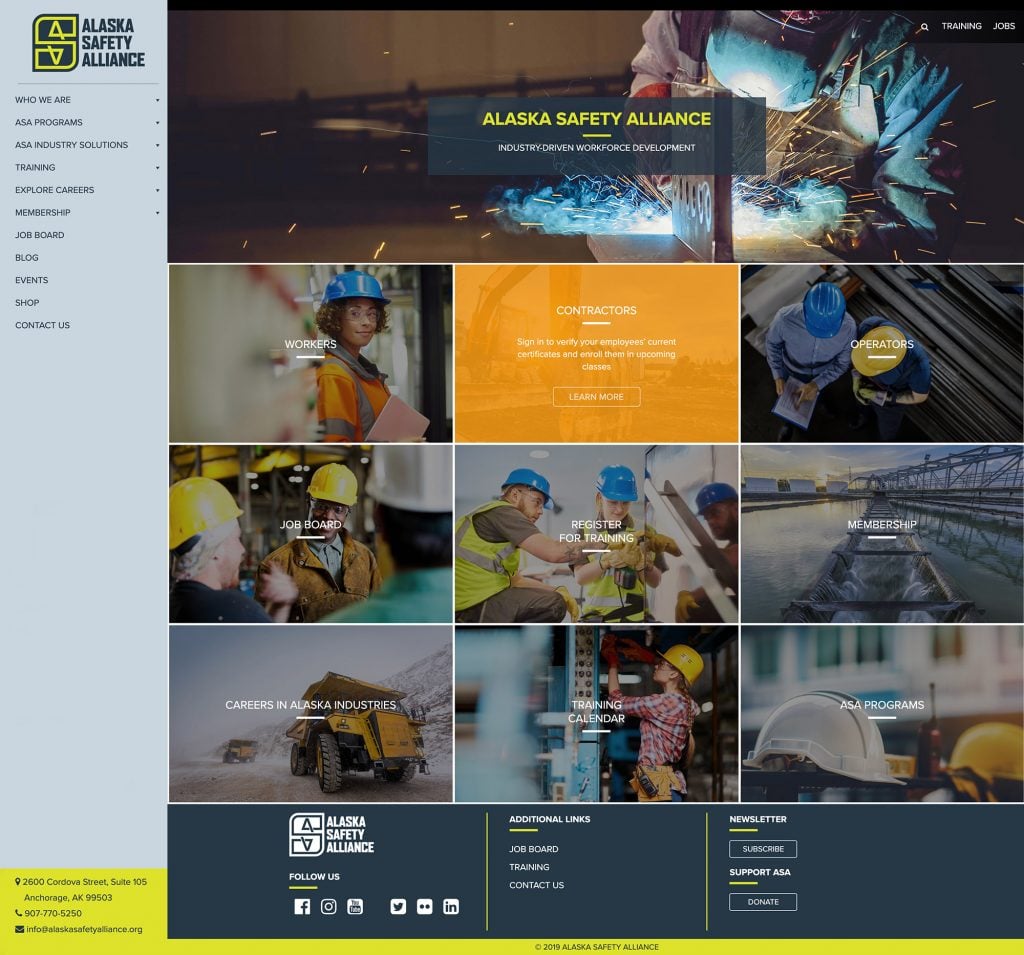Open the LinkedIn icon in footer
This screenshot has height=955, width=1024.
(x=451, y=907)
